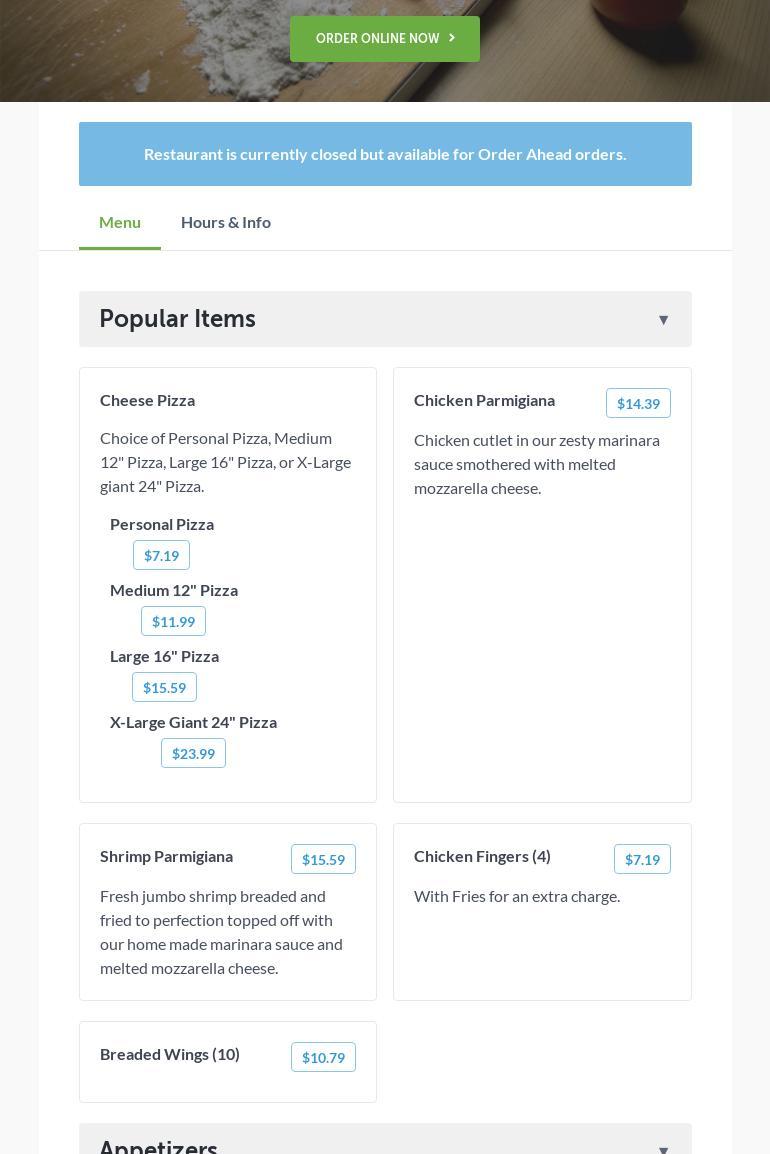Open the Cheese Pizza item title
This screenshot has height=1154, width=770.
(147, 400)
